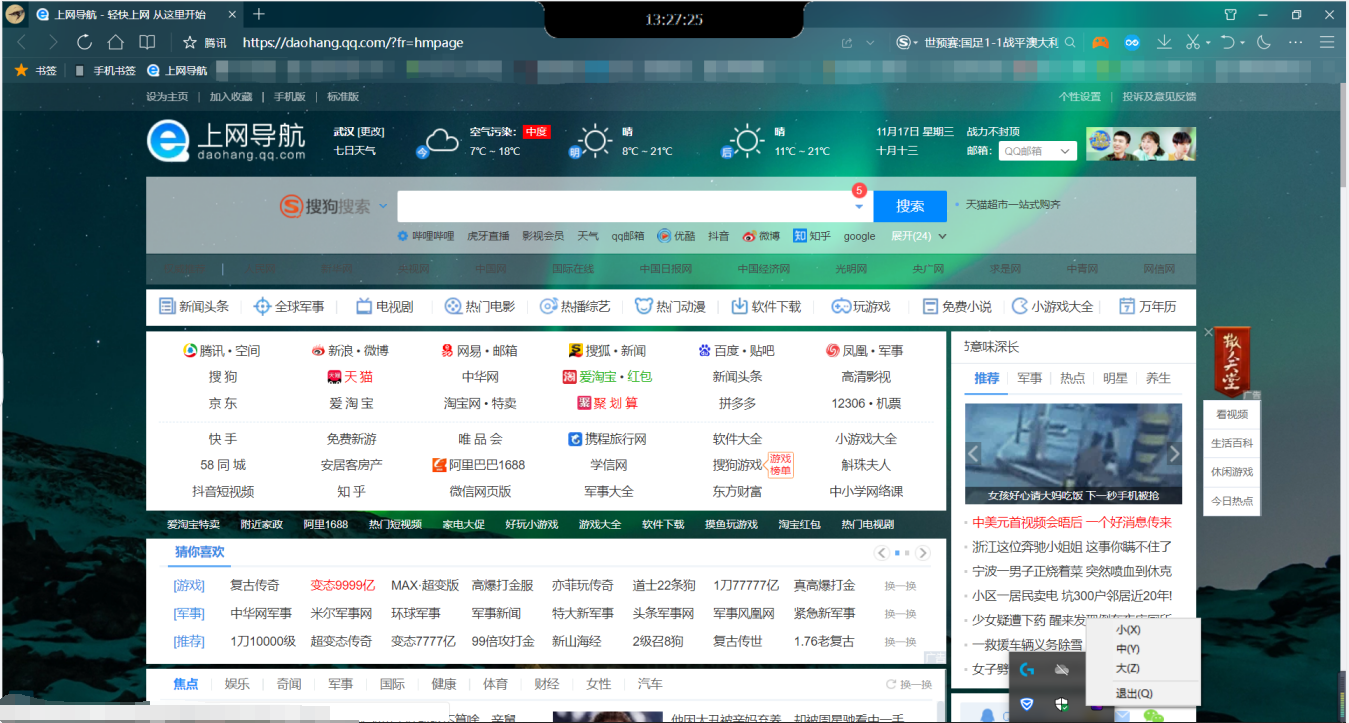Go to browser home page icon
Image resolution: width=1349 pixels, height=723 pixels.
(116, 42)
